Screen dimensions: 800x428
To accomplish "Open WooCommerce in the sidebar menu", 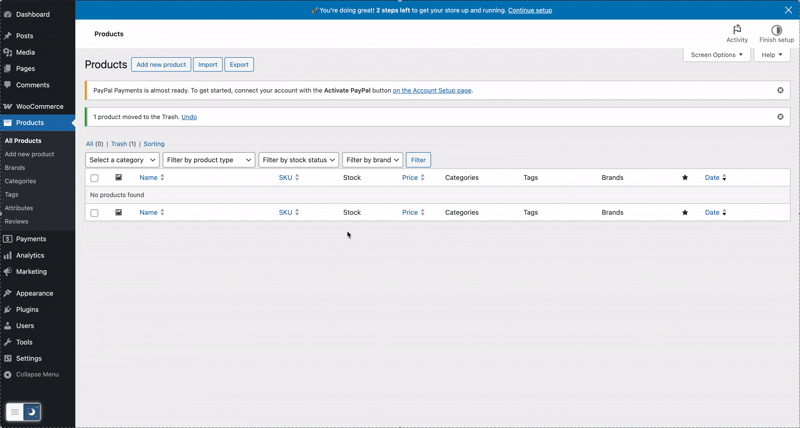I will 39,106.
